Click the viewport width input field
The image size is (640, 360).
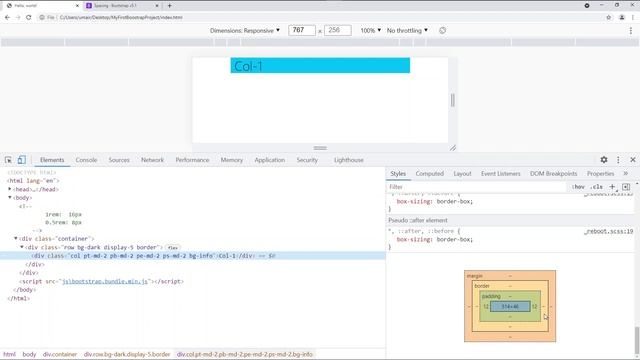coord(302,31)
